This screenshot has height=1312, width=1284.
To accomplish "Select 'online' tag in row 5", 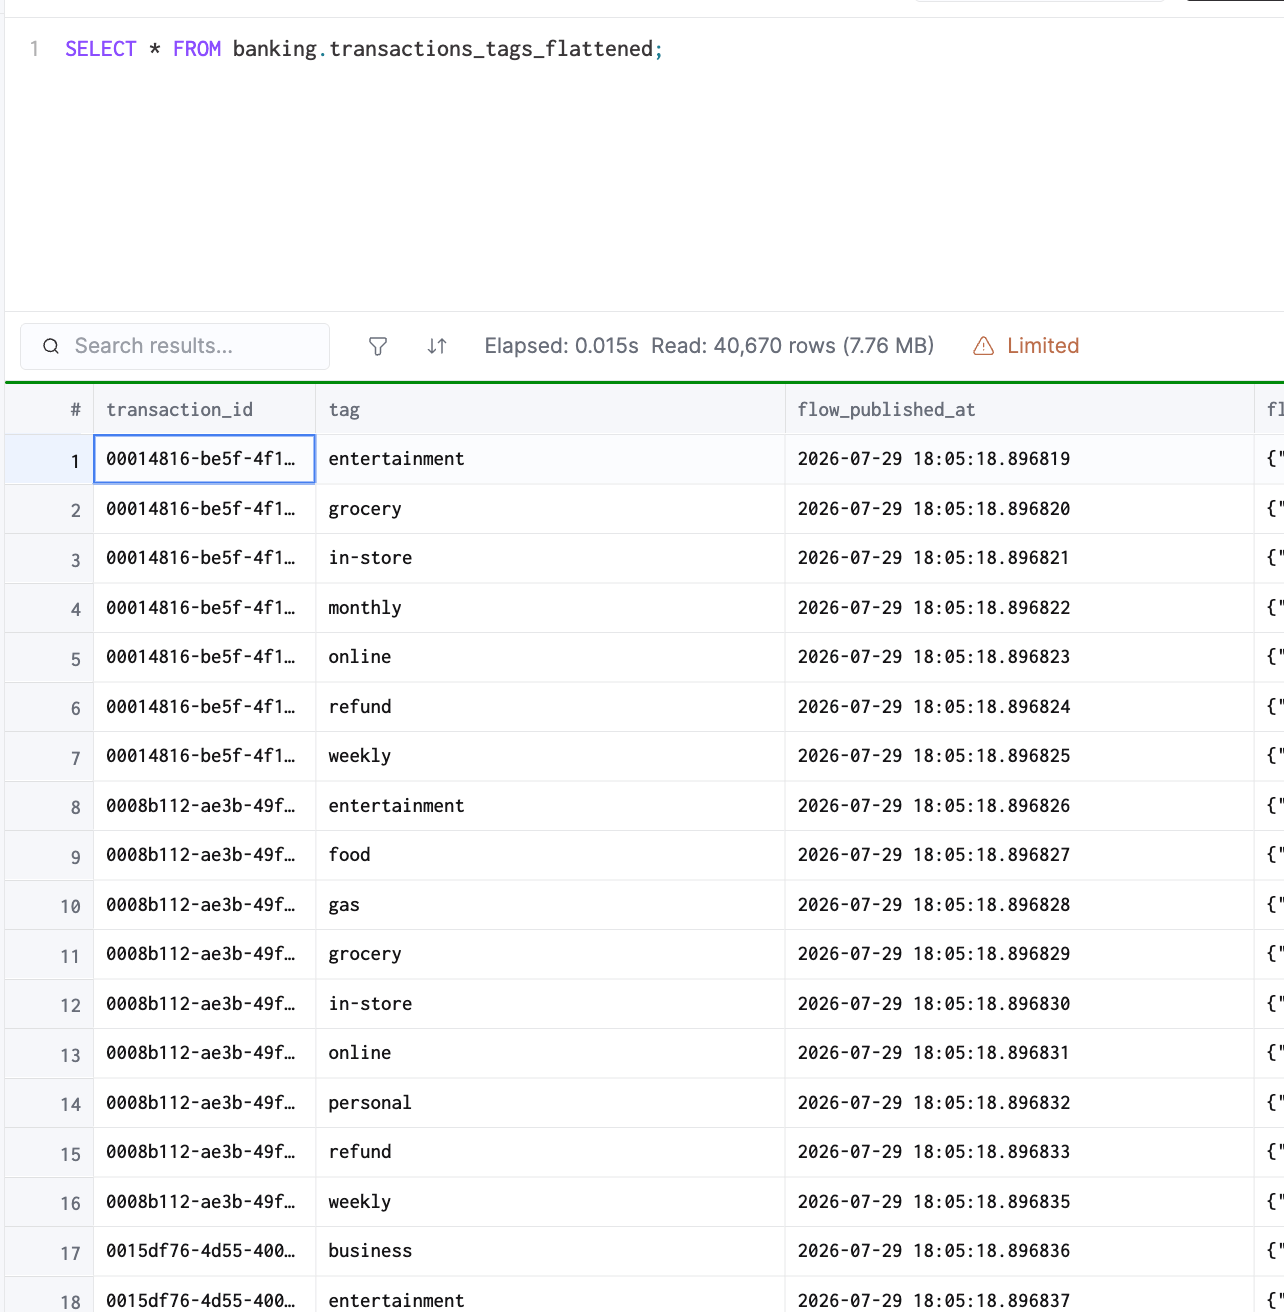I will click(x=360, y=657).
